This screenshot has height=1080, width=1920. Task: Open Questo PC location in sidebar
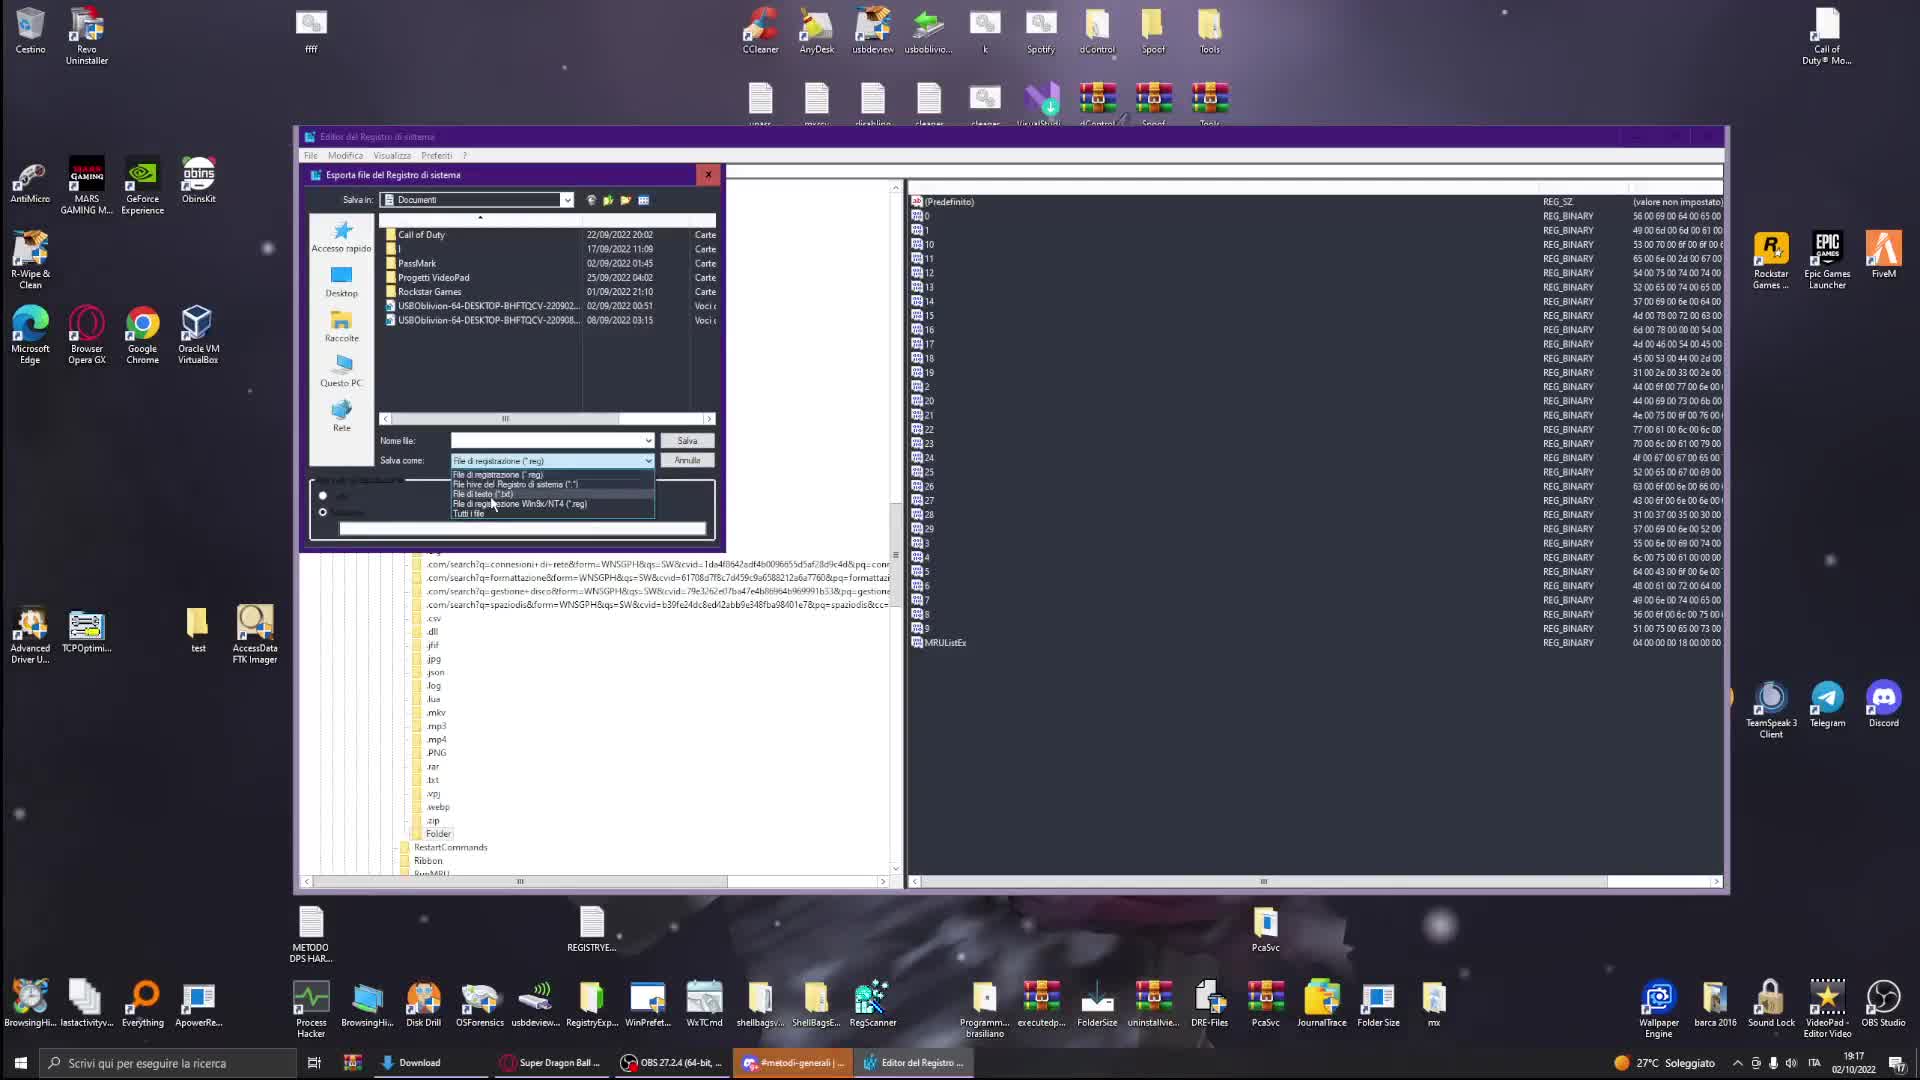[341, 370]
